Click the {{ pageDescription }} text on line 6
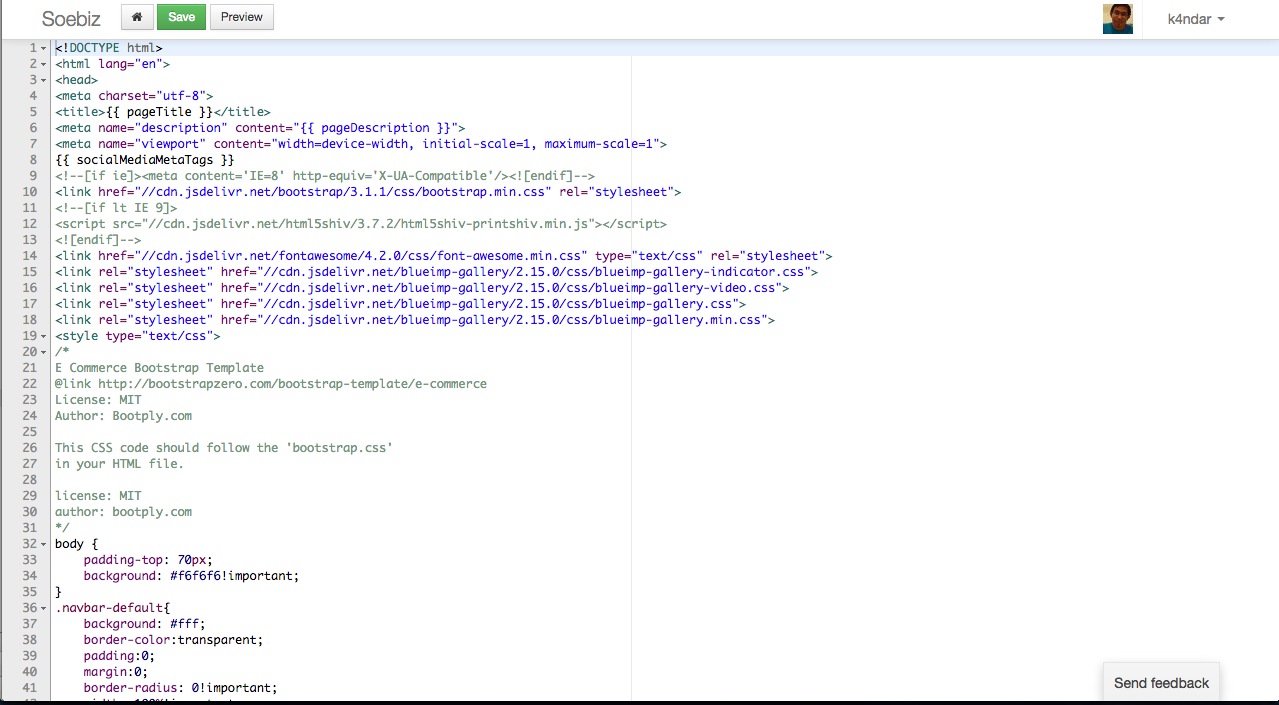The height and width of the screenshot is (705, 1279). pos(374,128)
